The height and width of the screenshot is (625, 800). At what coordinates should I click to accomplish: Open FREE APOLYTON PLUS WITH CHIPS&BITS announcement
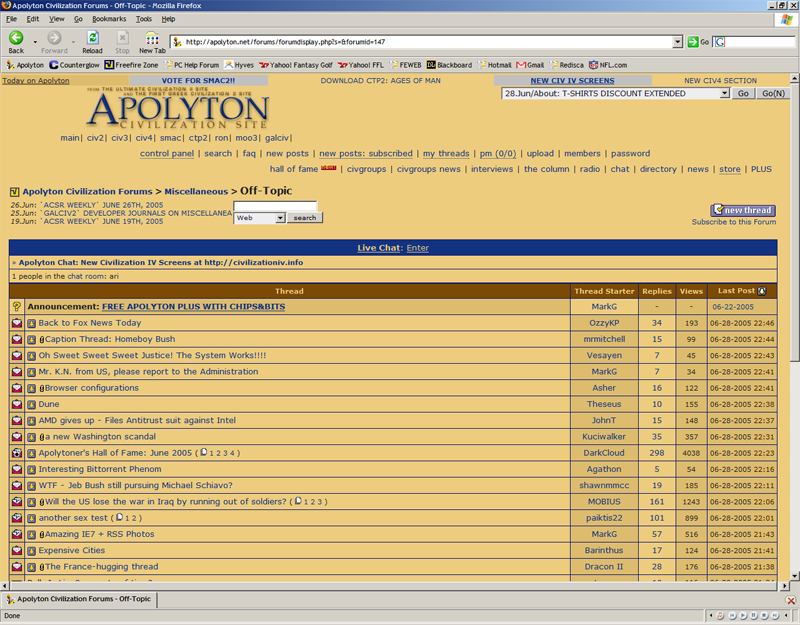pyautogui.click(x=193, y=307)
